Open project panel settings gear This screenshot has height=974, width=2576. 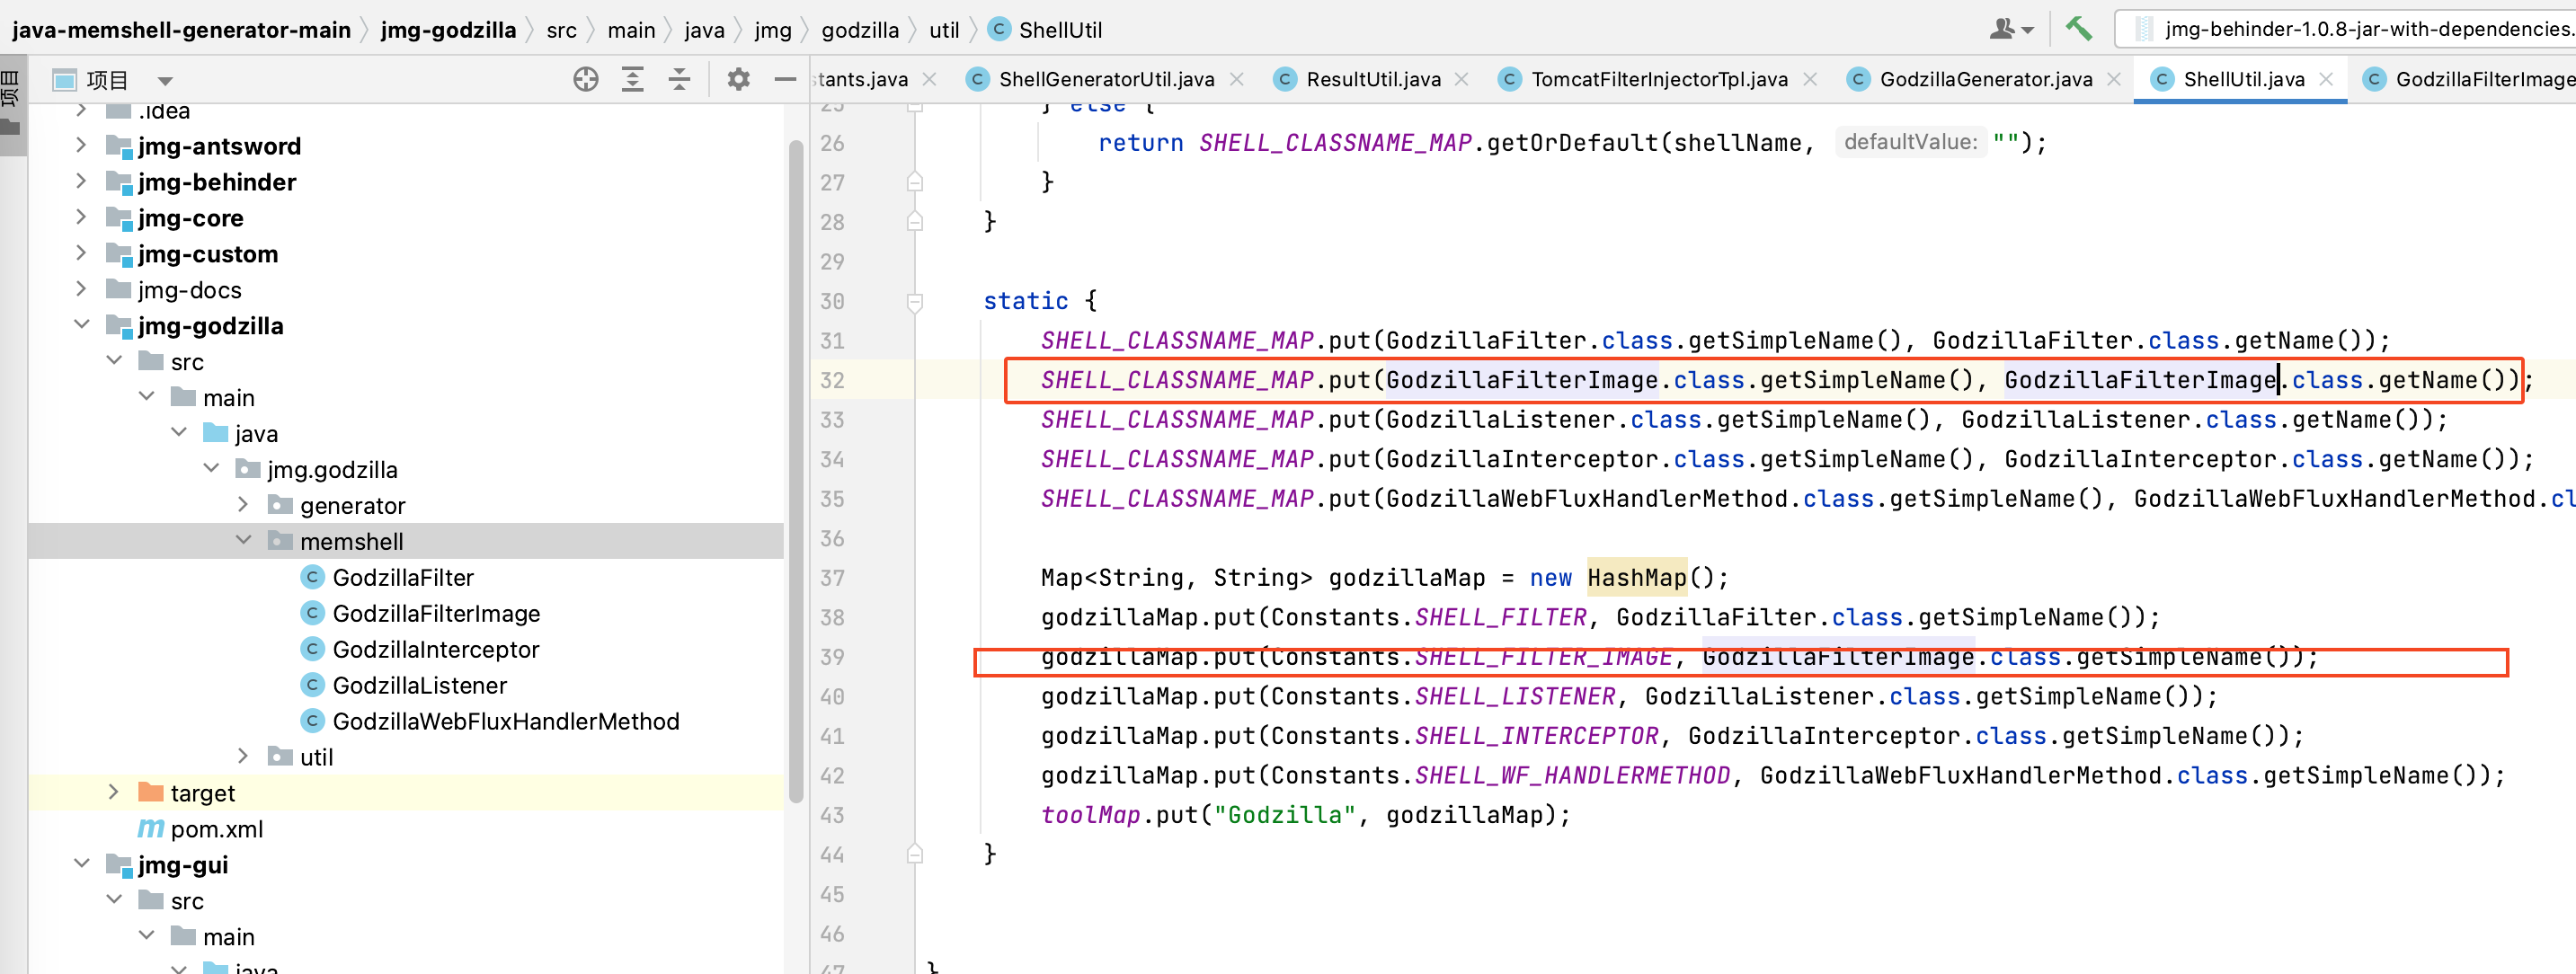738,79
